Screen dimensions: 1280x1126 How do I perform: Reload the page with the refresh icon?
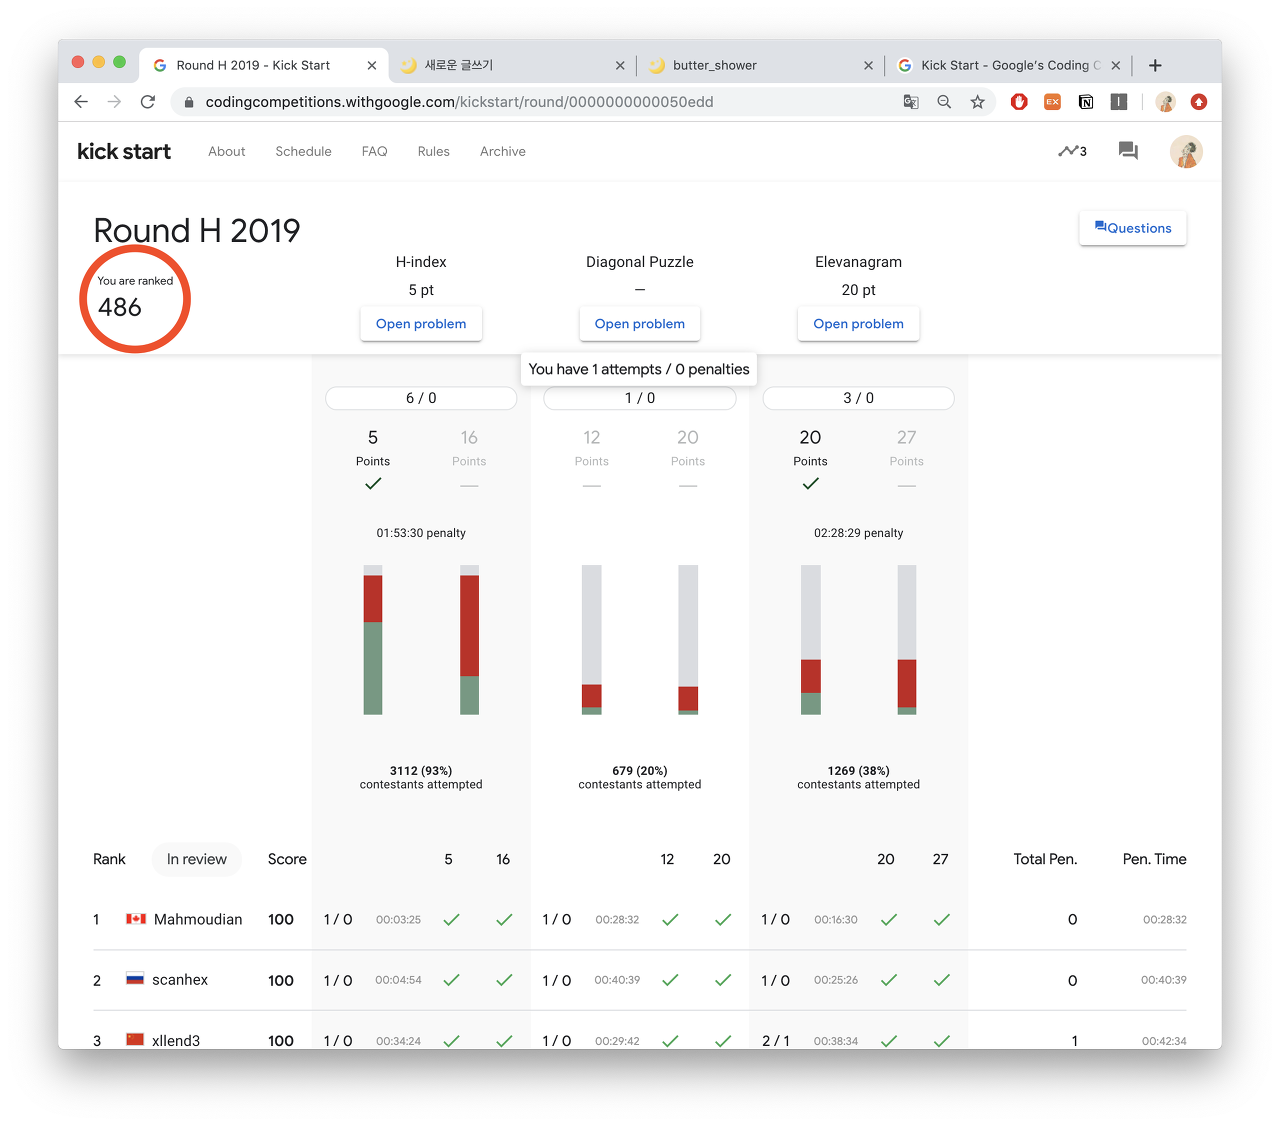coord(148,102)
